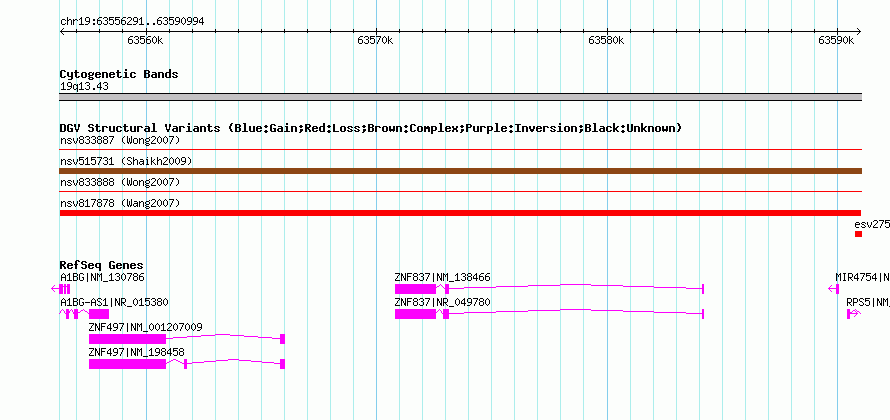Open gene label ZNF837|NM_138466
Image resolution: width=890 pixels, height=420 pixels.
pyautogui.click(x=443, y=278)
